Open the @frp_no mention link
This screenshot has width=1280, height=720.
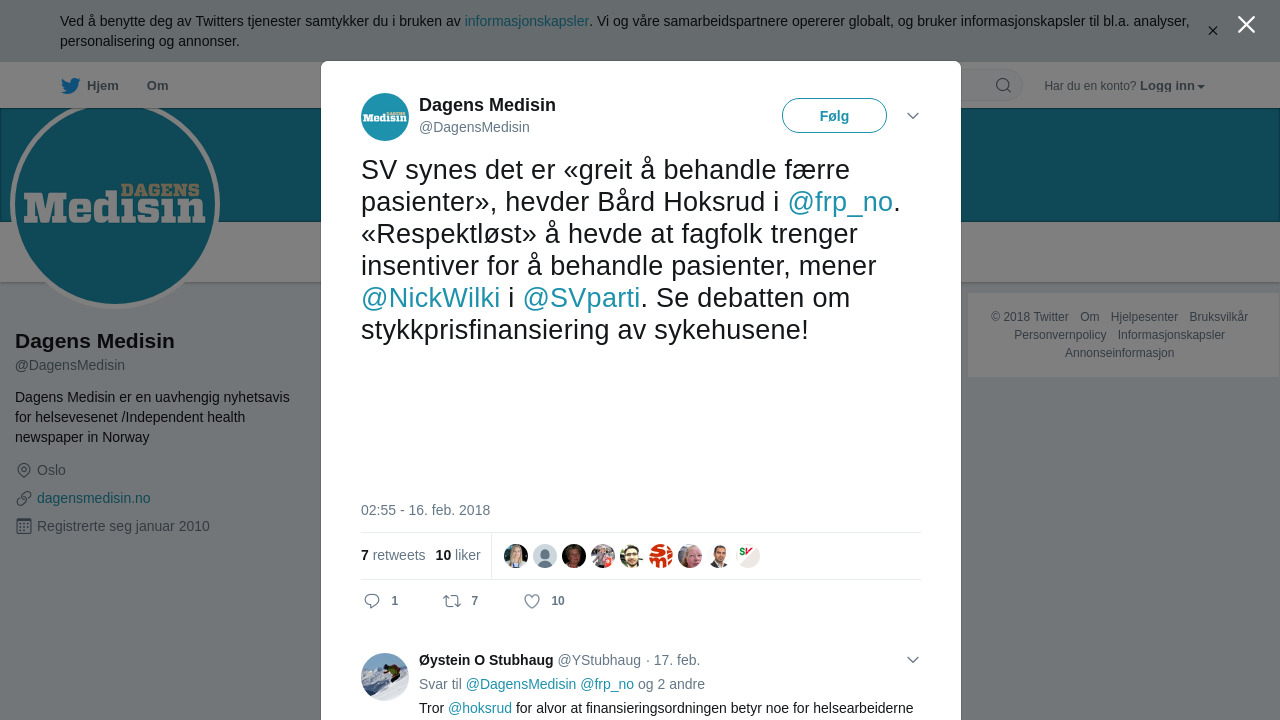[x=840, y=202]
